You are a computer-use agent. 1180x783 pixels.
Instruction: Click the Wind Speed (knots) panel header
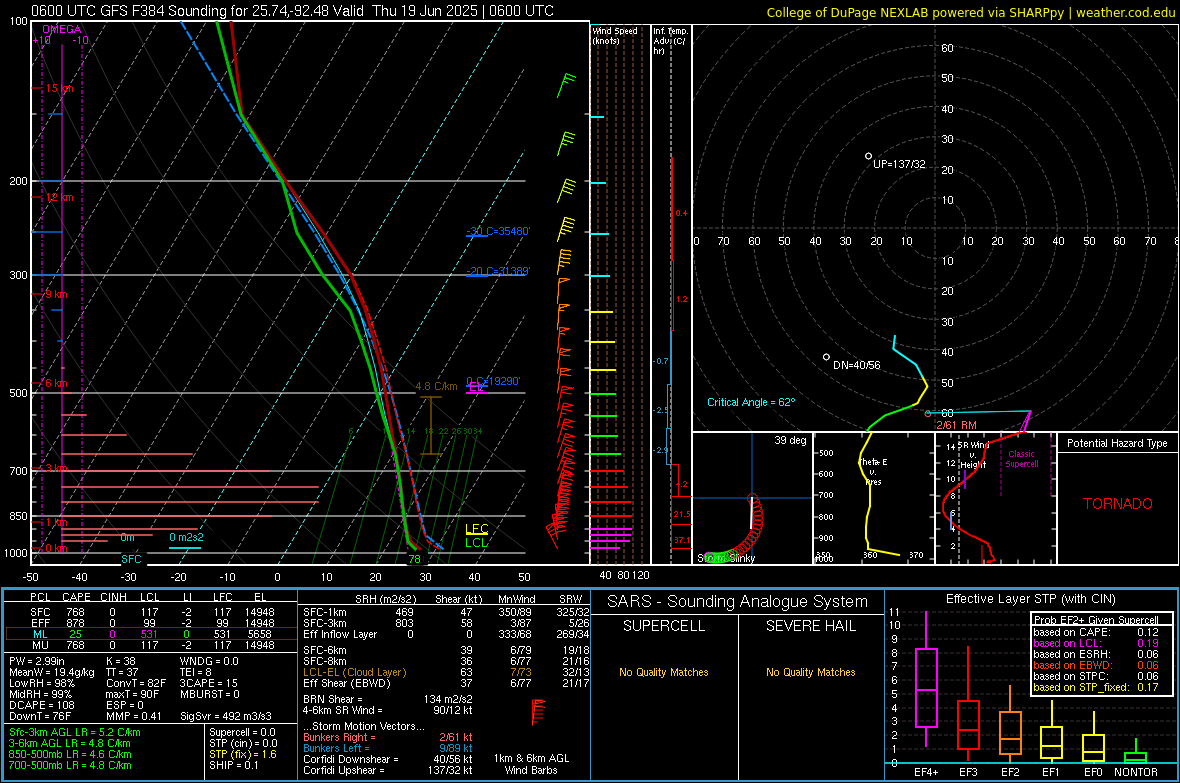pyautogui.click(x=615, y=35)
